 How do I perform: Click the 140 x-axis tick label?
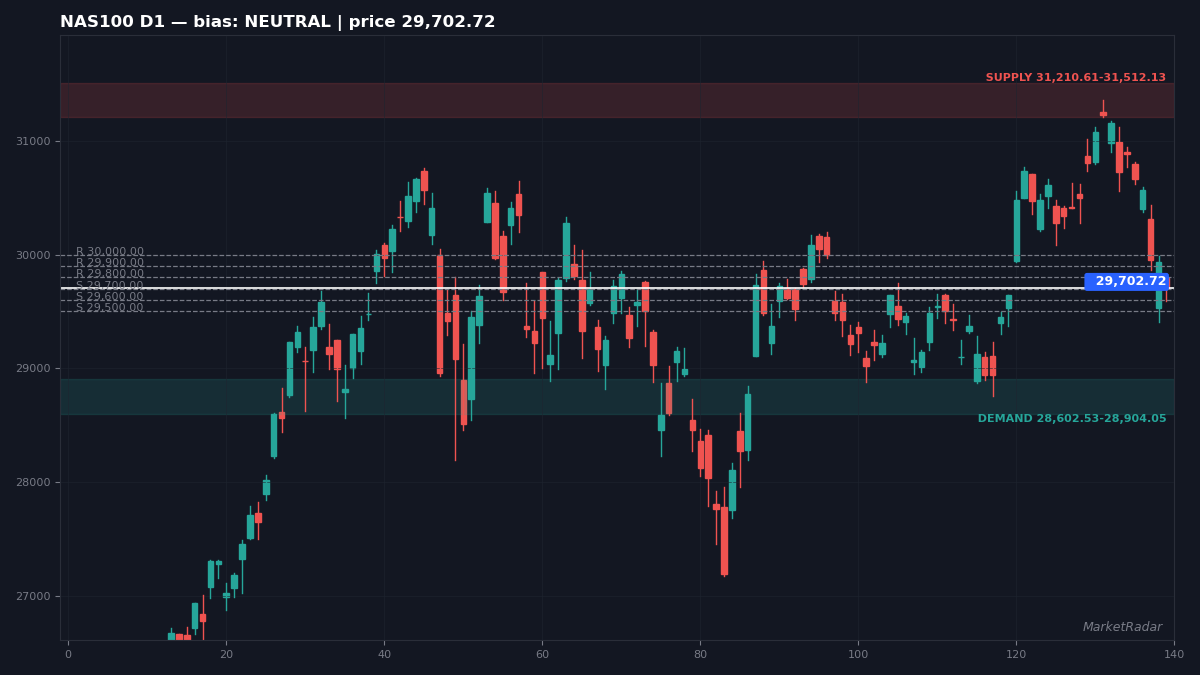pyautogui.click(x=1174, y=655)
